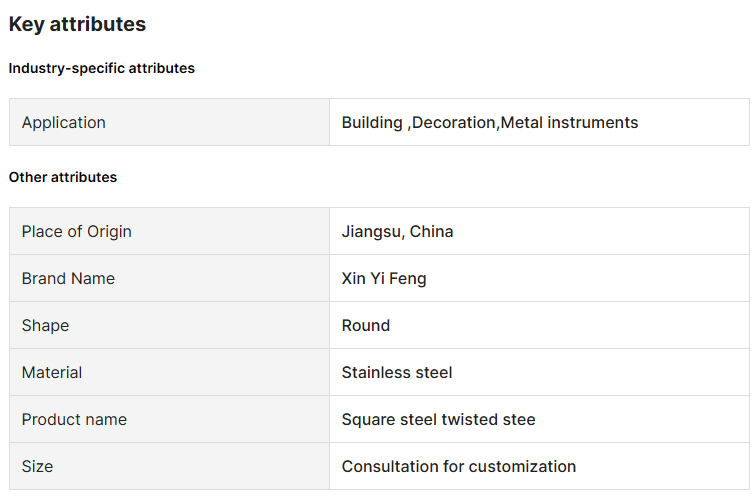Click the Stainless steel value

pos(397,373)
